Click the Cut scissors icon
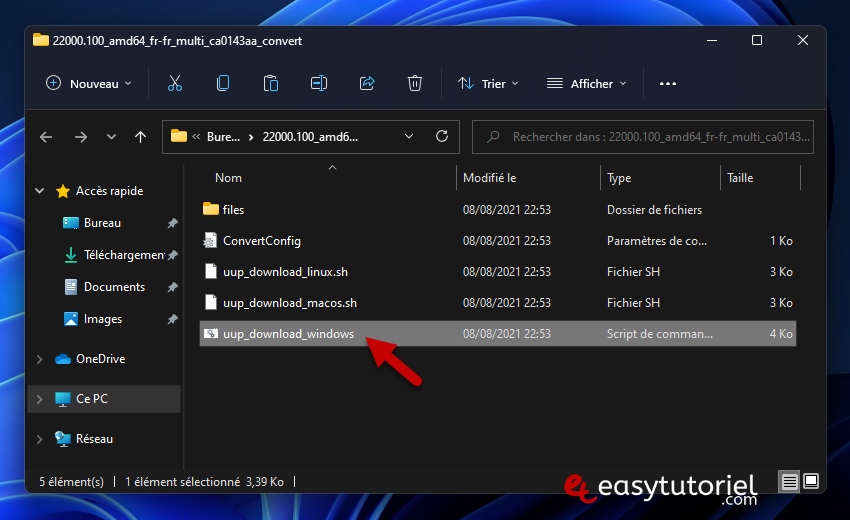850x520 pixels. 175,84
